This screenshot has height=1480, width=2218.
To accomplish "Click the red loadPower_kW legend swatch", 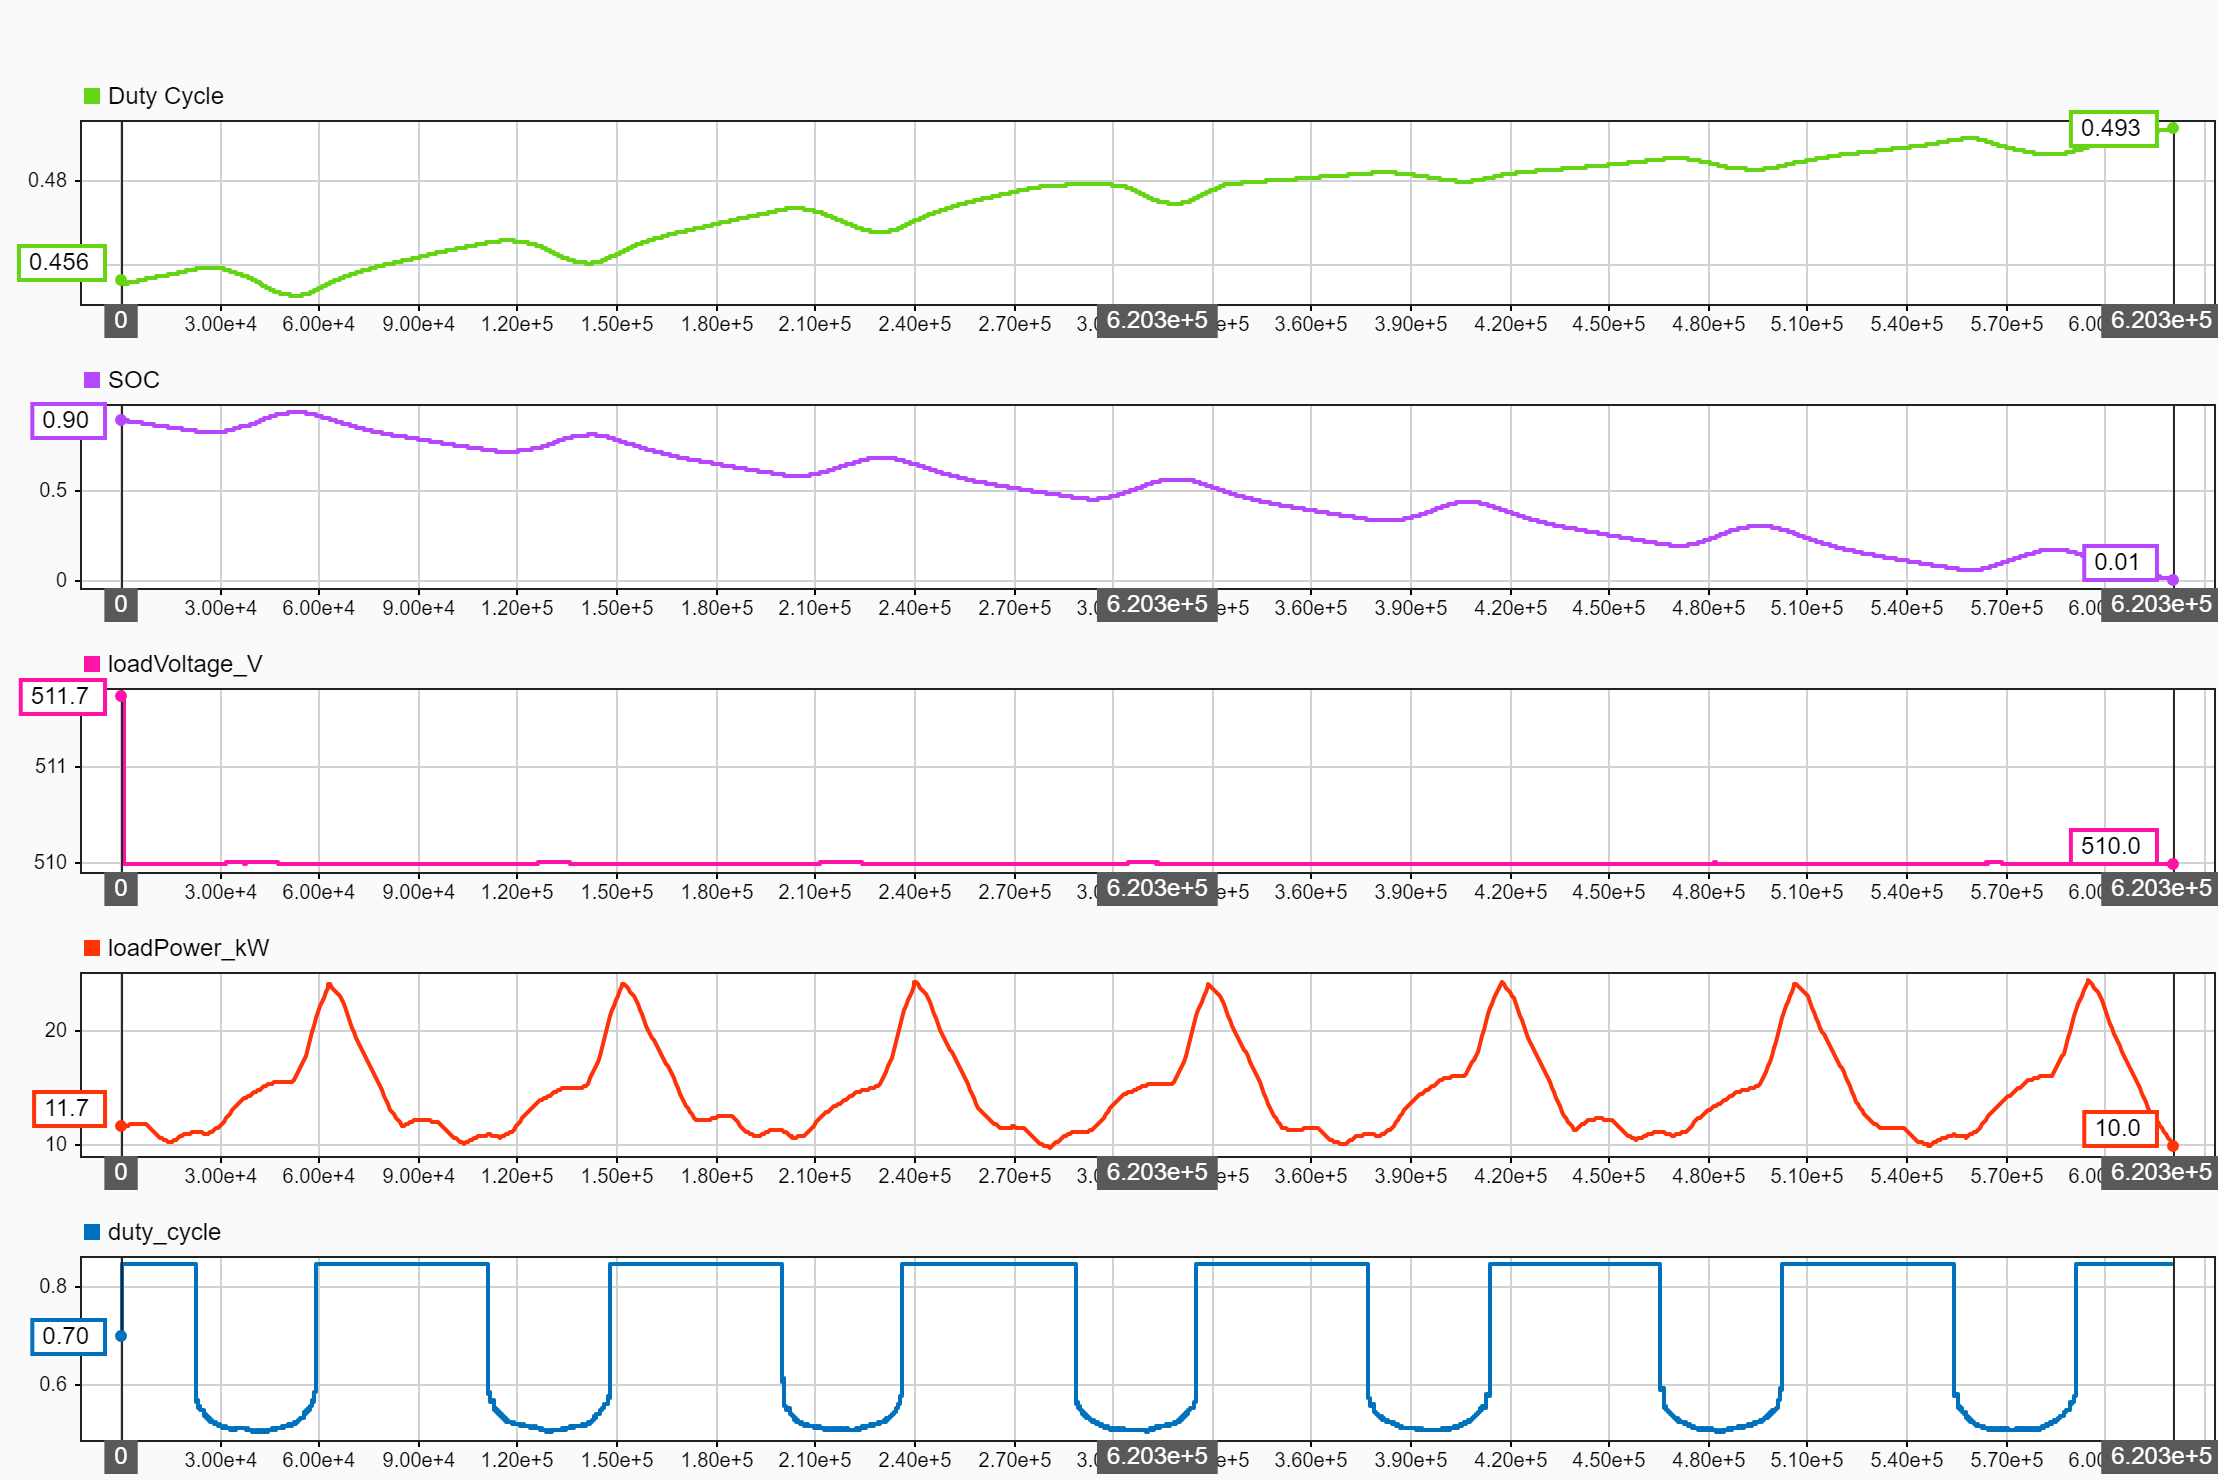I will tap(92, 948).
